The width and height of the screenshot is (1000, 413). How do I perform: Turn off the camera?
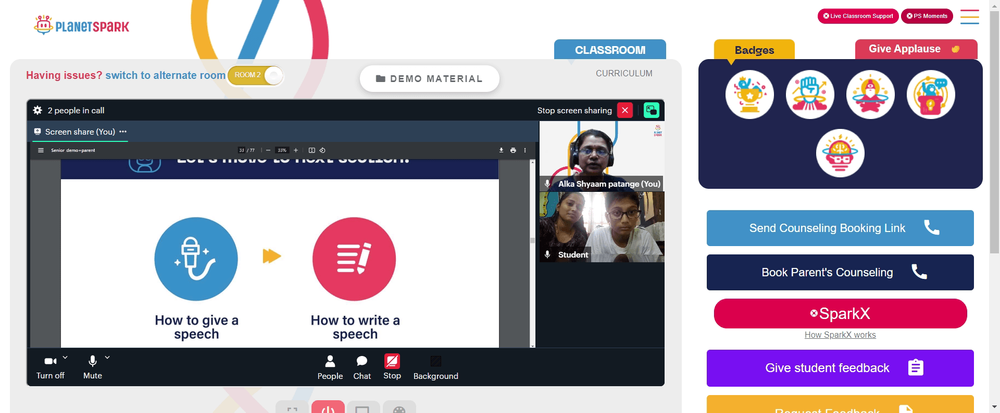coord(50,367)
